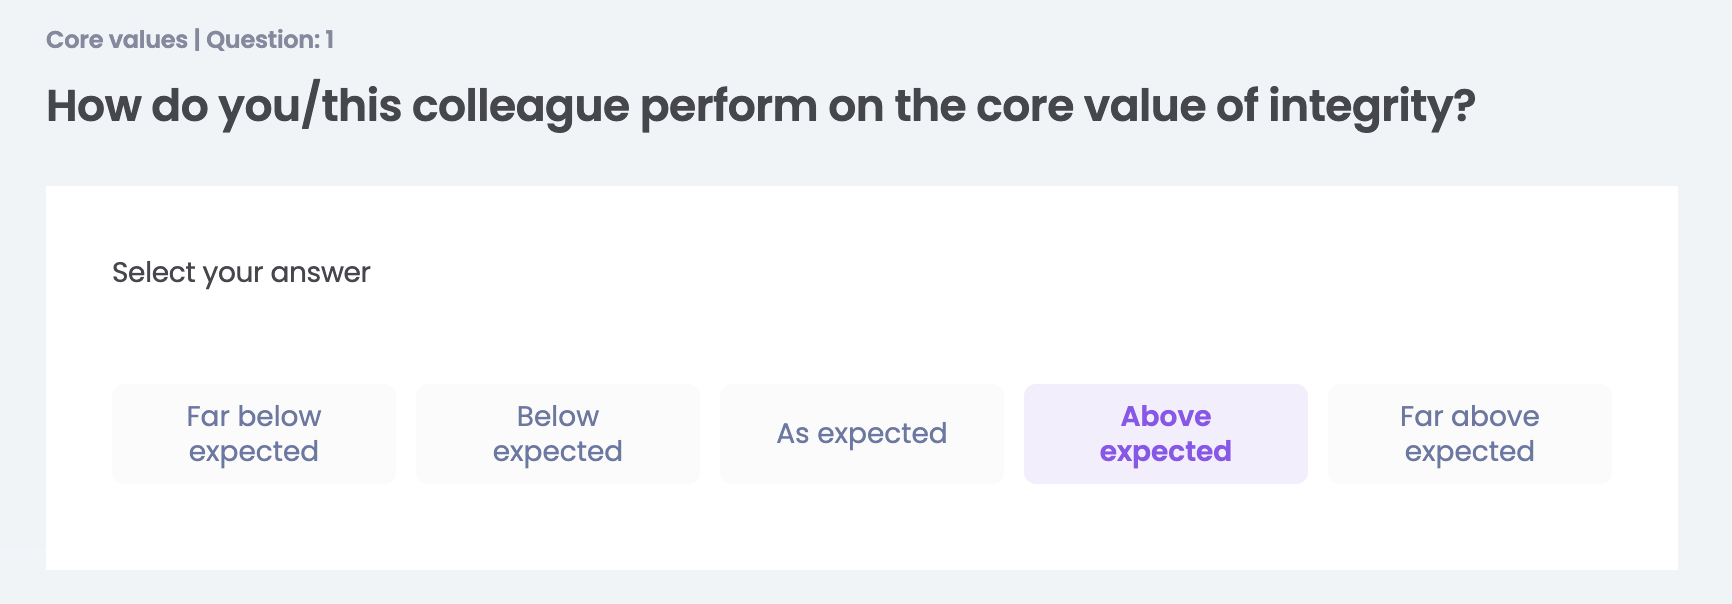This screenshot has width=1732, height=604.
Task: Rate integrity as "Far above expected"
Action: point(1470,434)
